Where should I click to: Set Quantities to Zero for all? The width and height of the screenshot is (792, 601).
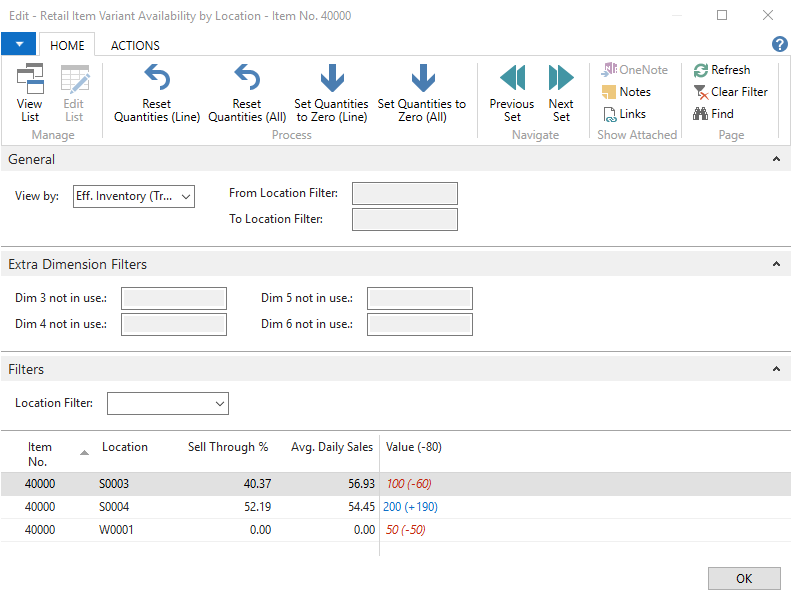tap(422, 93)
